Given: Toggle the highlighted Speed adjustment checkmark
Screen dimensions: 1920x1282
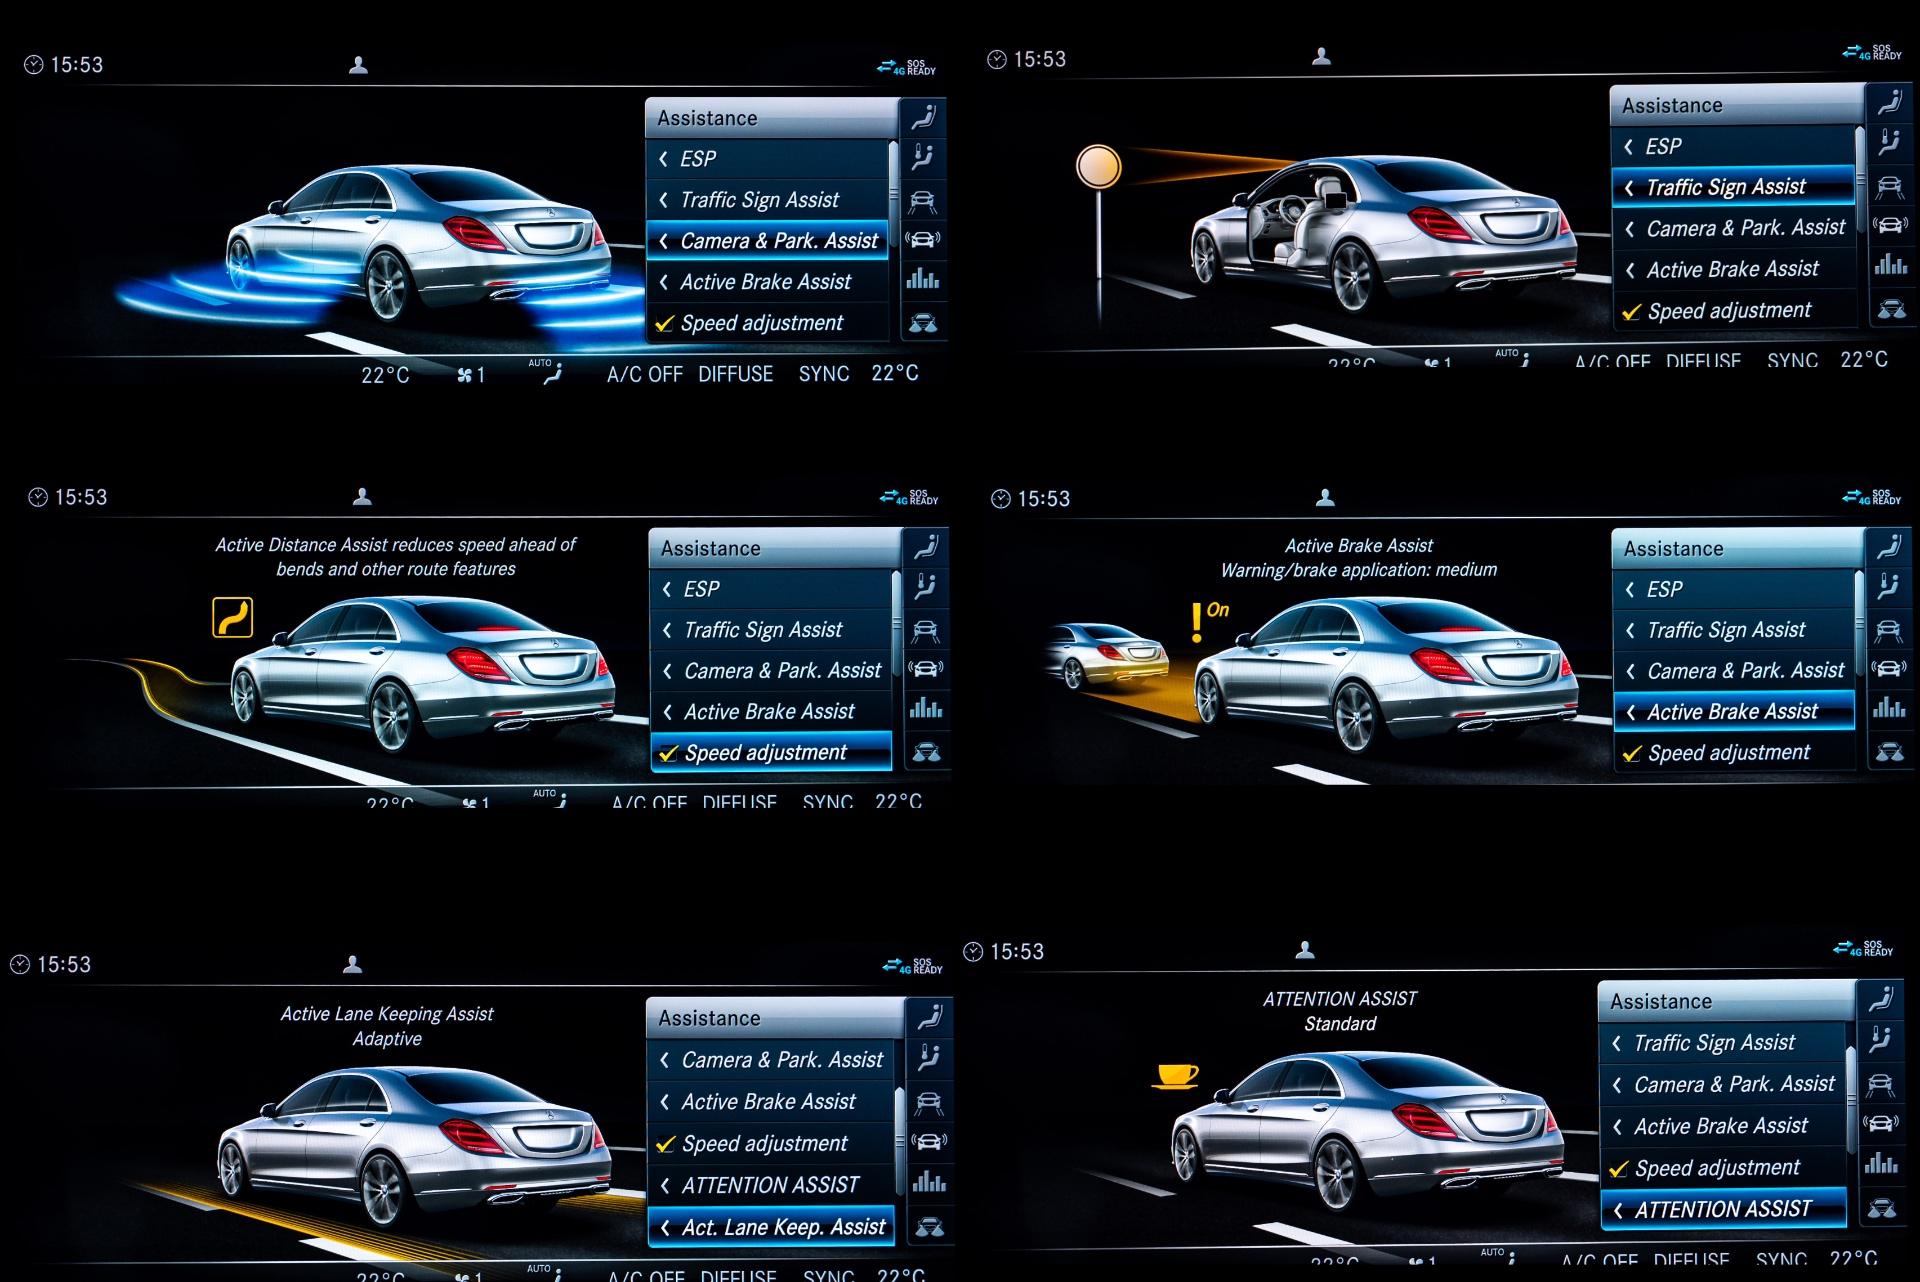Looking at the screenshot, I should pyautogui.click(x=669, y=754).
